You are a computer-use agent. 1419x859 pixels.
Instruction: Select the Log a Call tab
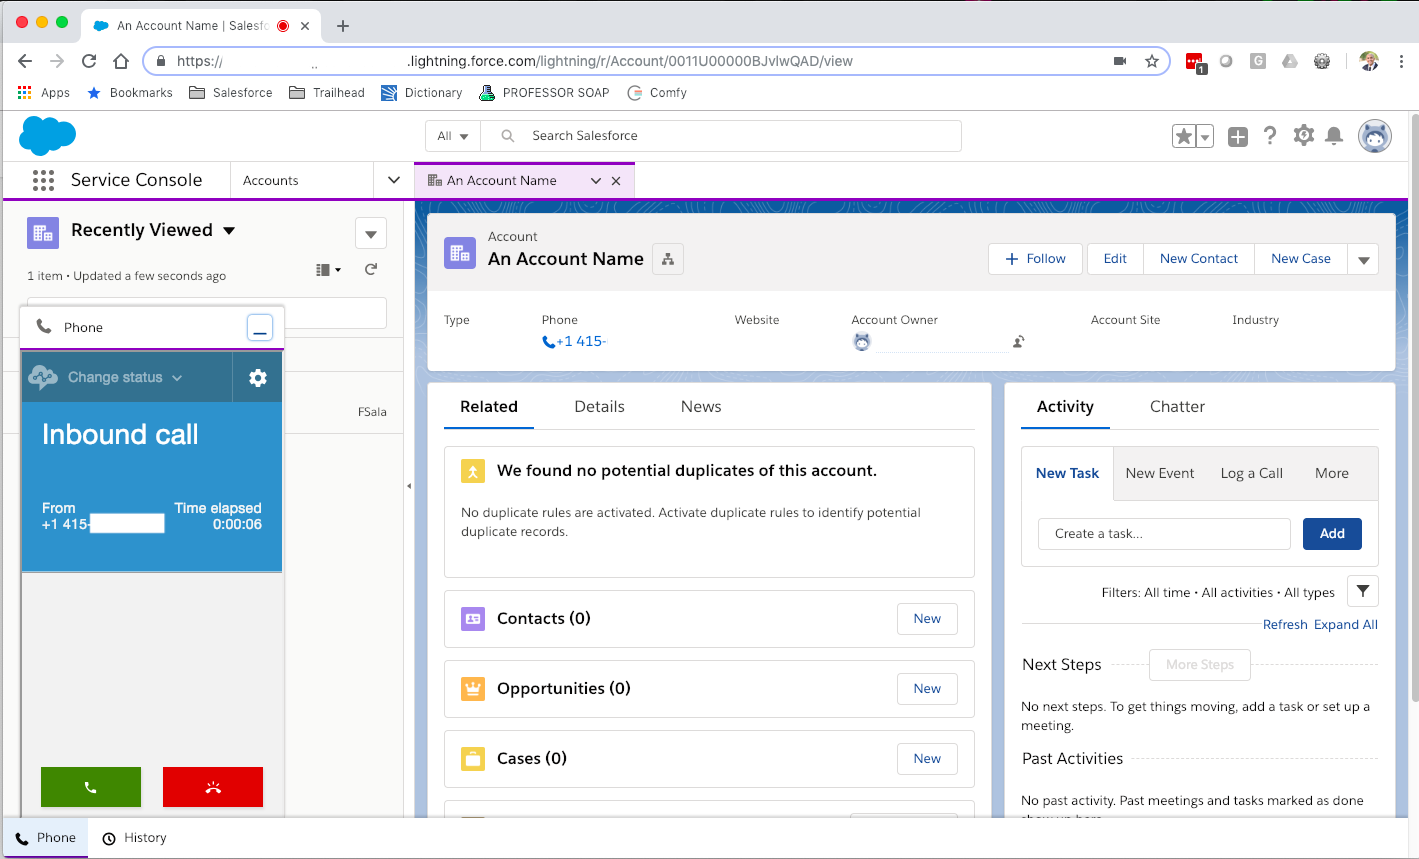[x=1252, y=474]
